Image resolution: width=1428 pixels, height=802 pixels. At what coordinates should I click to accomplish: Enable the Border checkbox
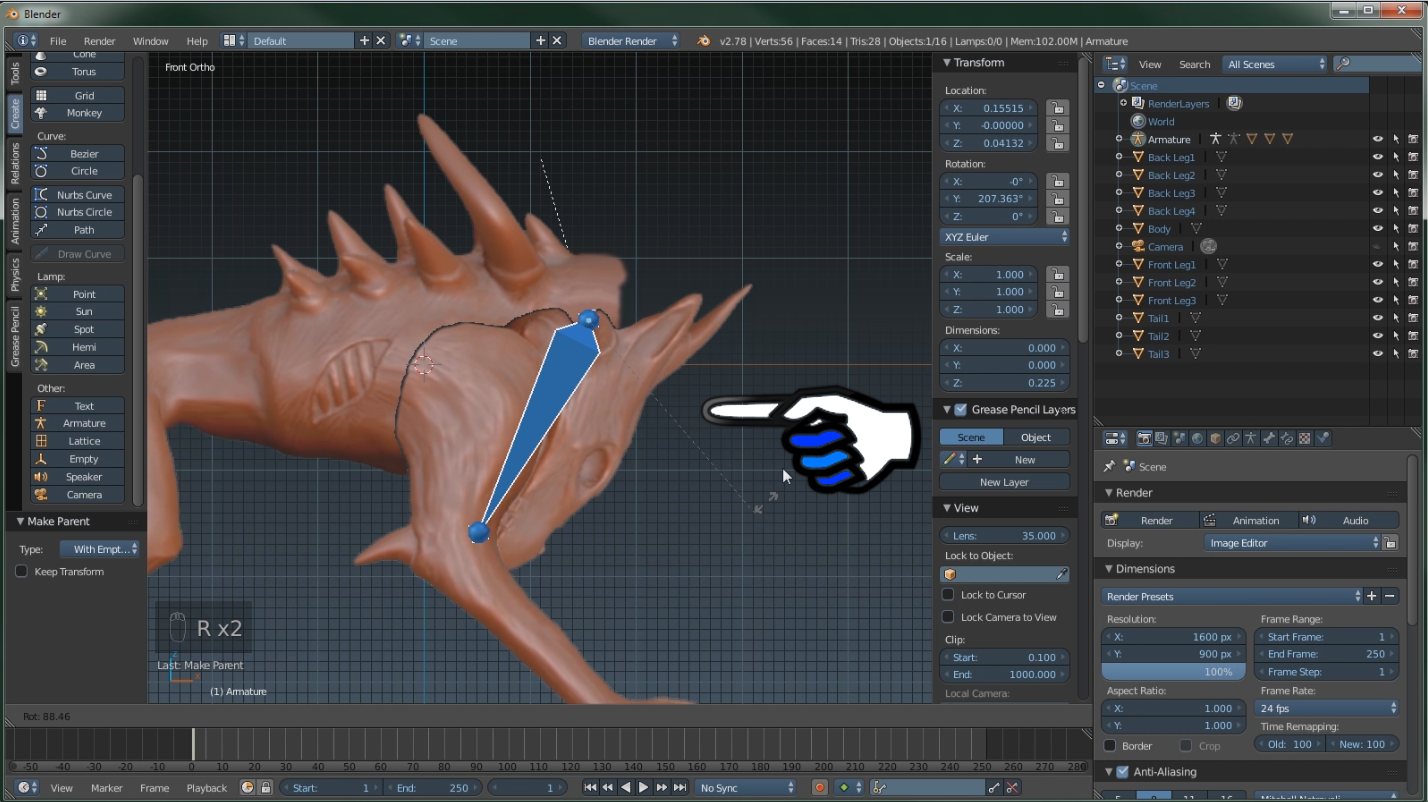coord(1110,745)
